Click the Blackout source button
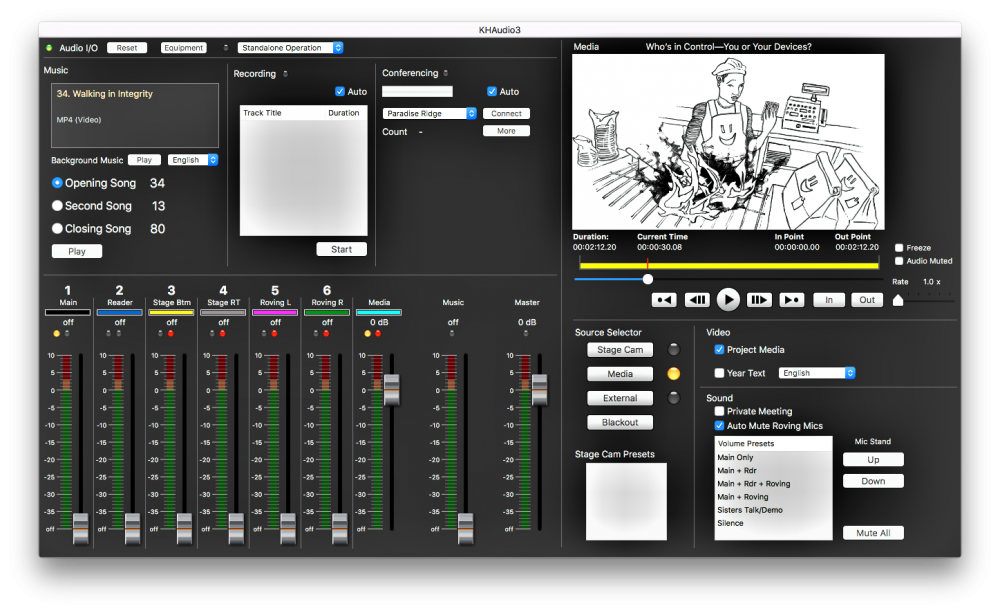 tap(620, 422)
